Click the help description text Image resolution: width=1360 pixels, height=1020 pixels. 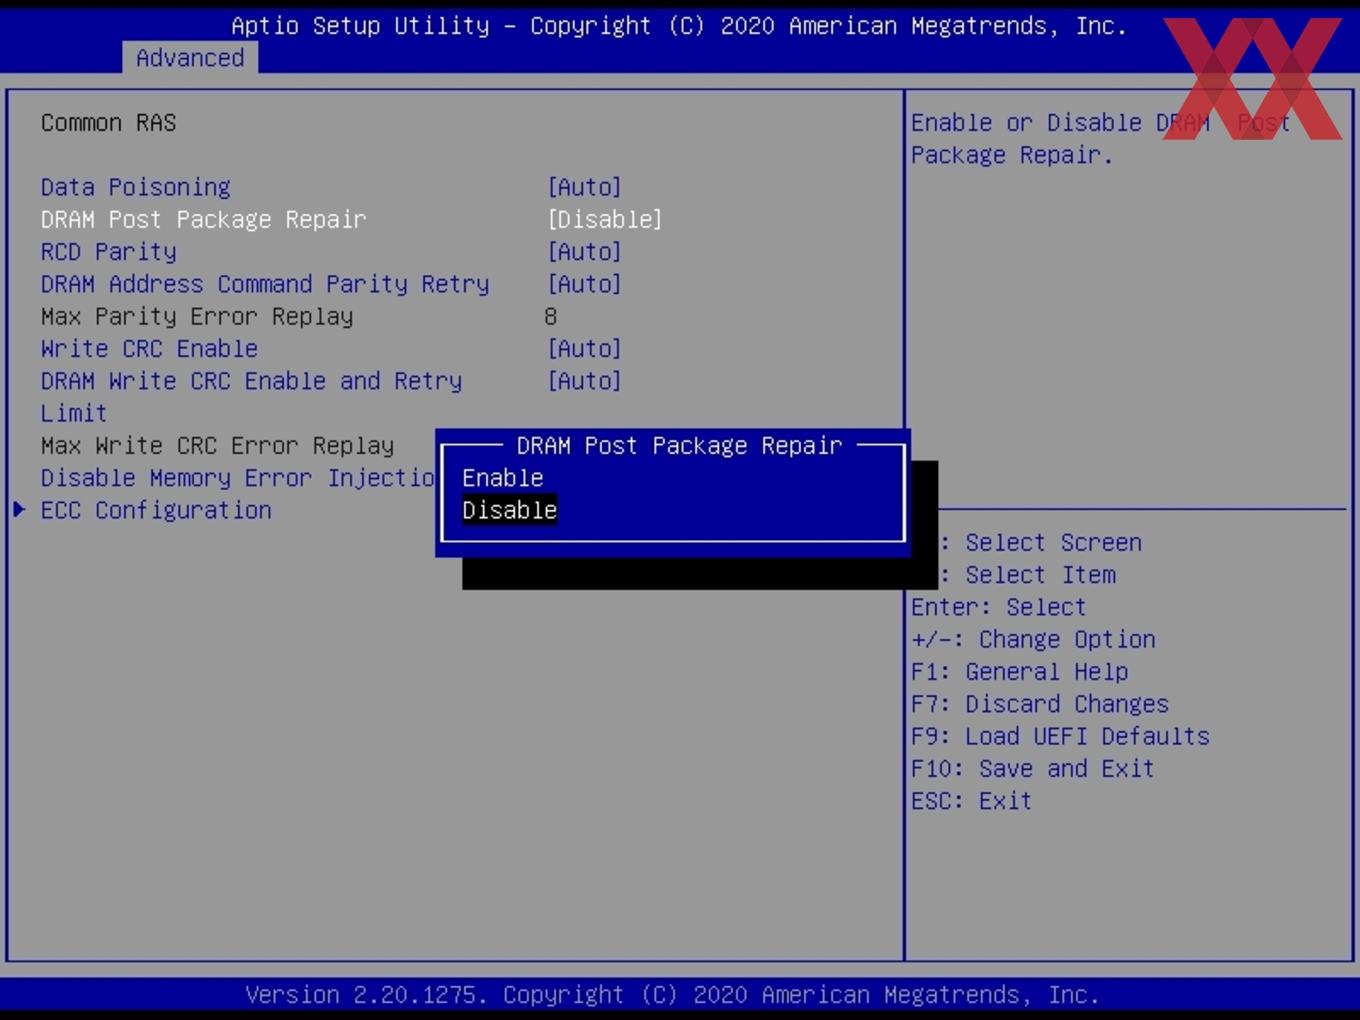coord(1100,139)
